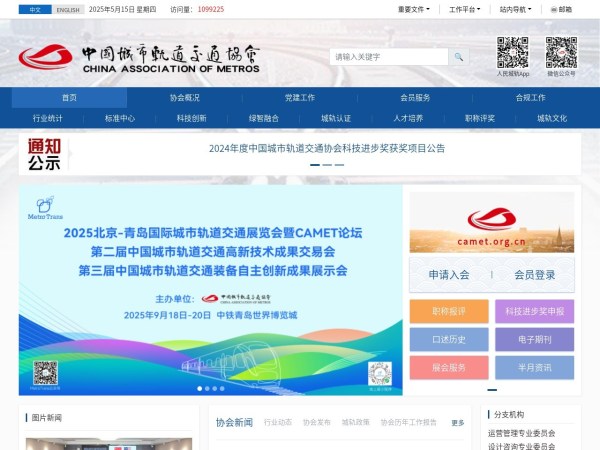
Task: Click the keyword search input field
Action: (389, 57)
